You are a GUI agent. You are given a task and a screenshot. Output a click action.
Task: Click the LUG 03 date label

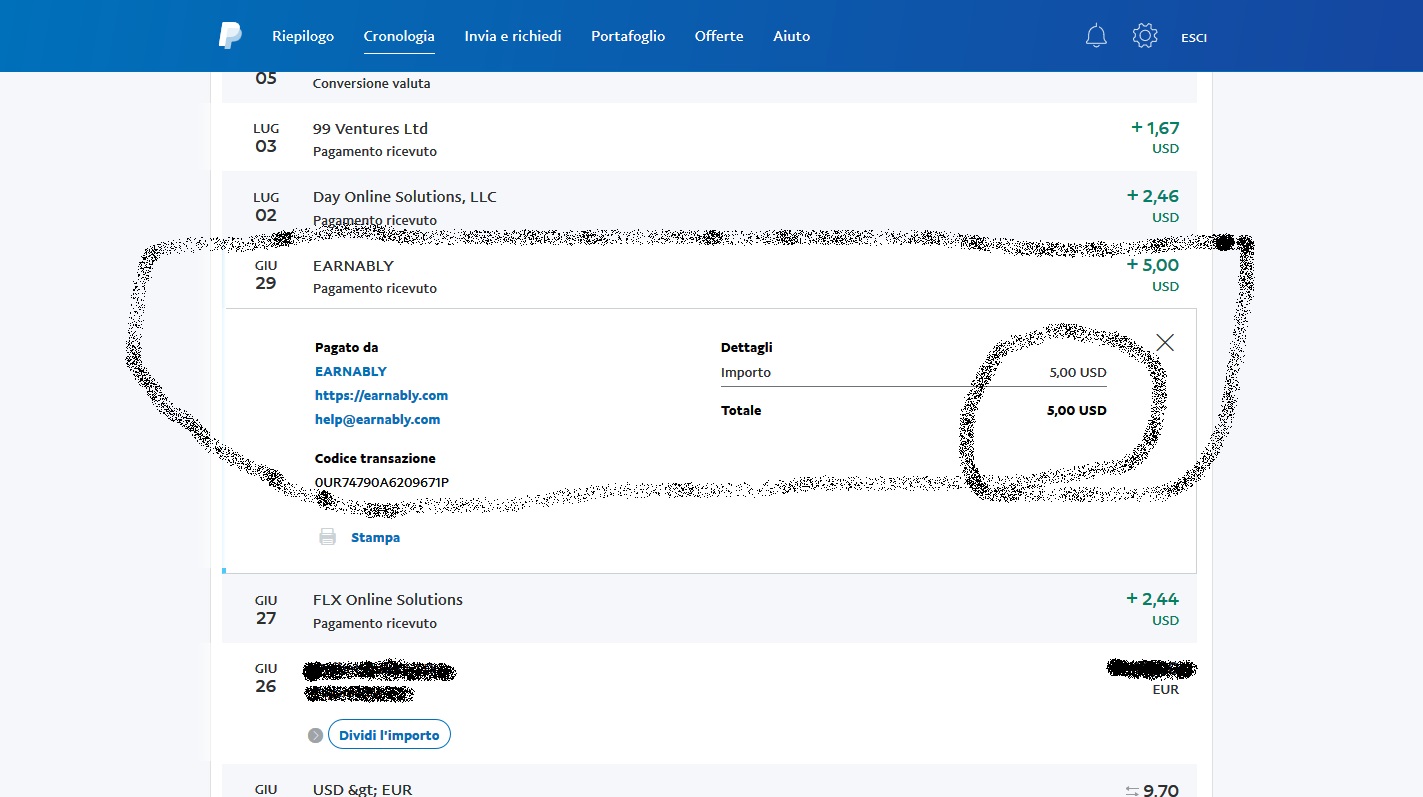[x=266, y=138]
